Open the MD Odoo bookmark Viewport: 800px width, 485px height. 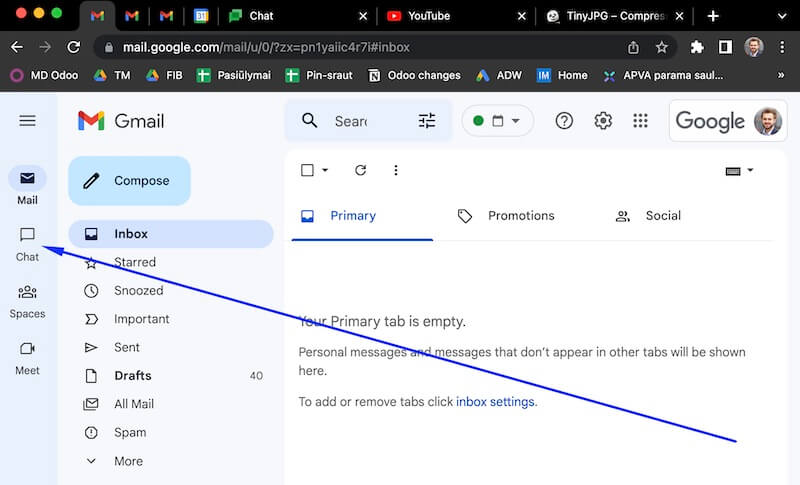tap(44, 75)
